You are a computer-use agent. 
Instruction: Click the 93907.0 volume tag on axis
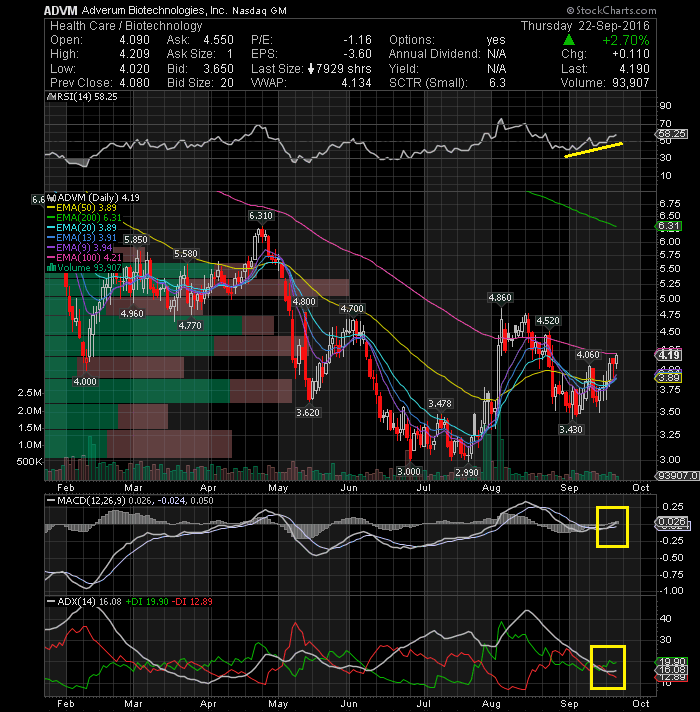(x=676, y=475)
